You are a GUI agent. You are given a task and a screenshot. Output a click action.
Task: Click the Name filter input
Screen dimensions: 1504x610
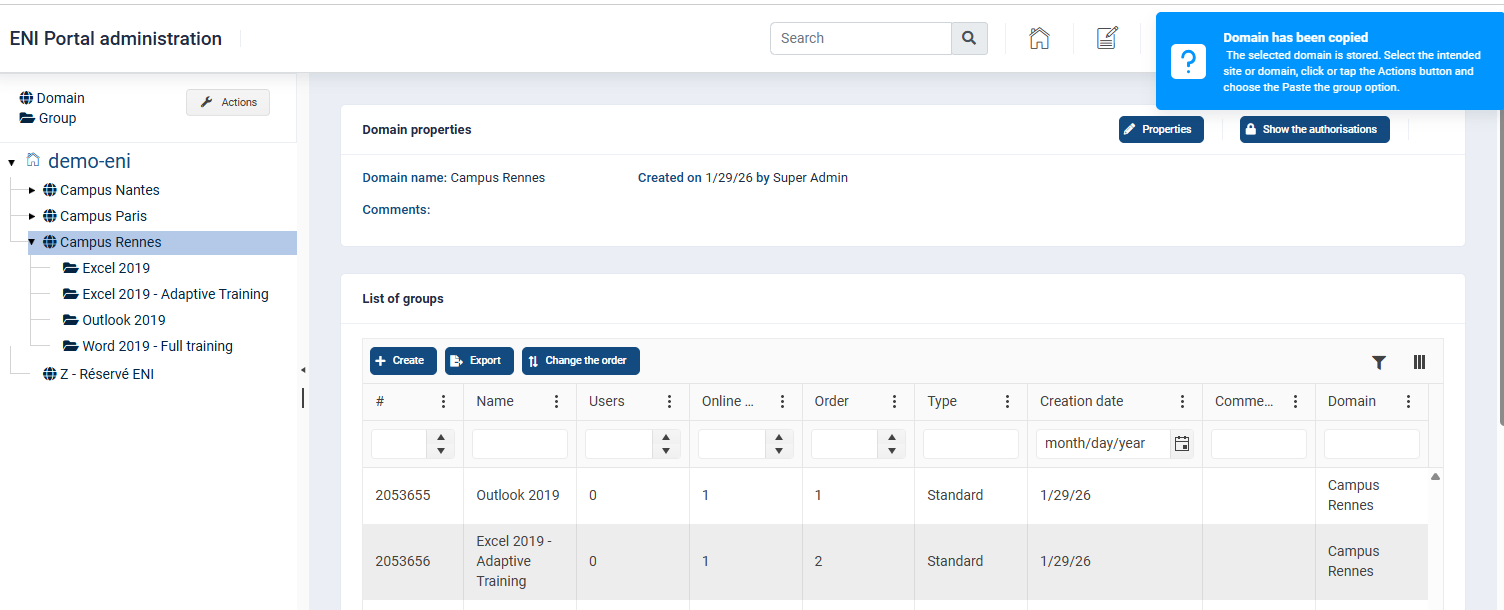(x=520, y=443)
